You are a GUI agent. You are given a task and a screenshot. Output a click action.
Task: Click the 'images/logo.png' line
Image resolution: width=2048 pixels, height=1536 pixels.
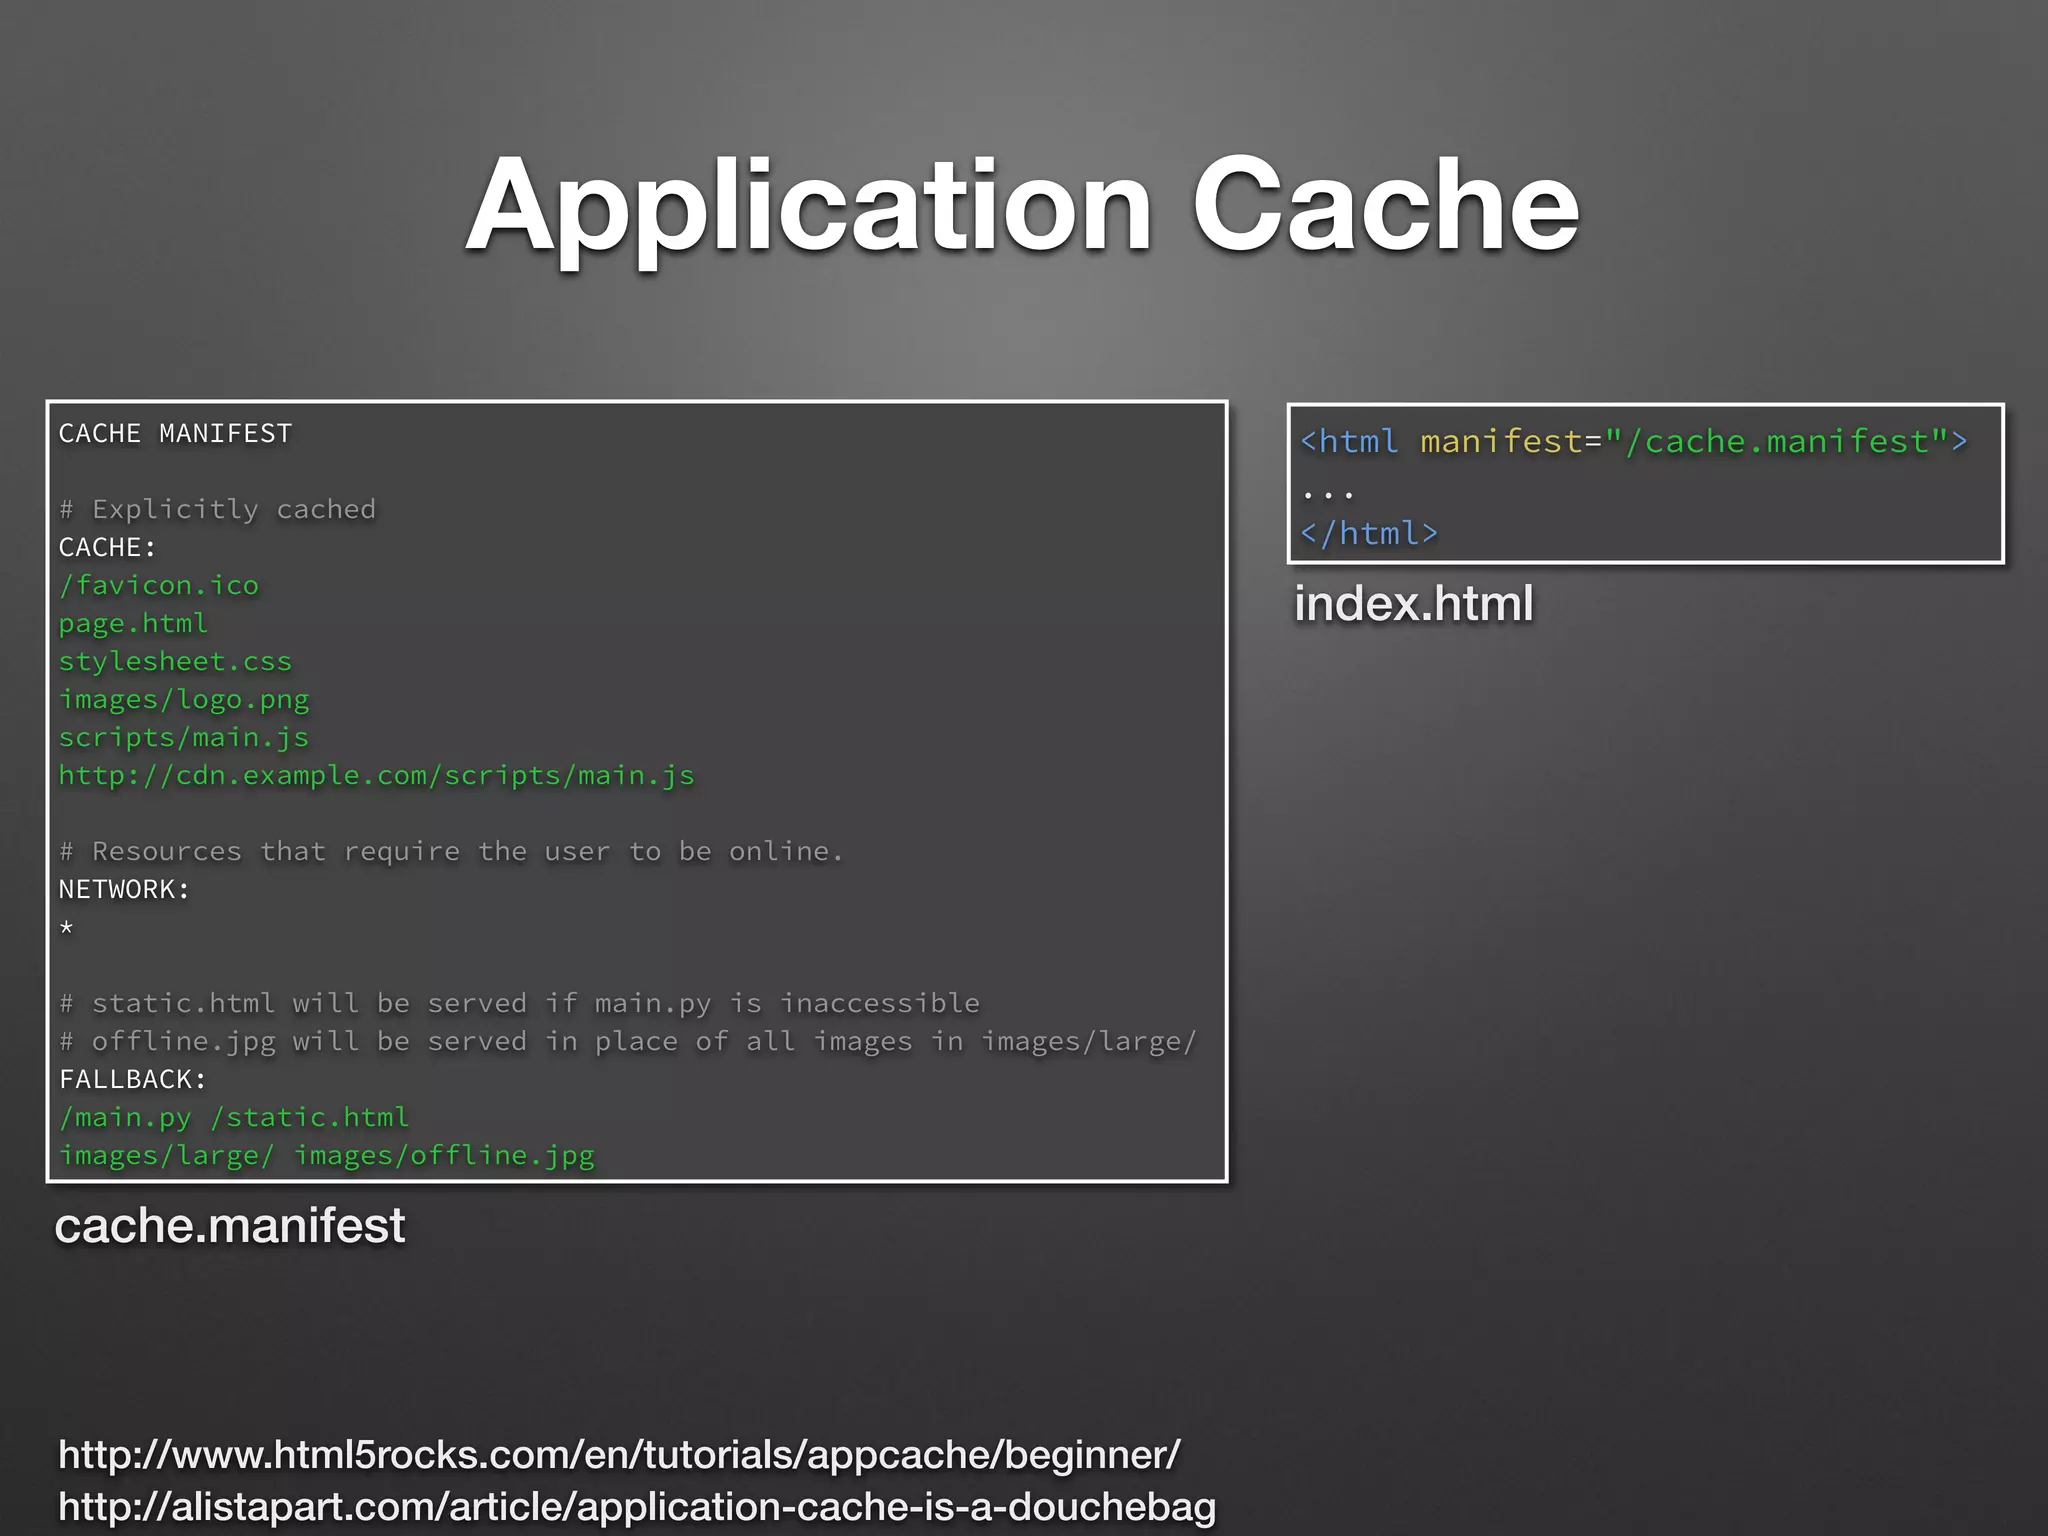184,700
